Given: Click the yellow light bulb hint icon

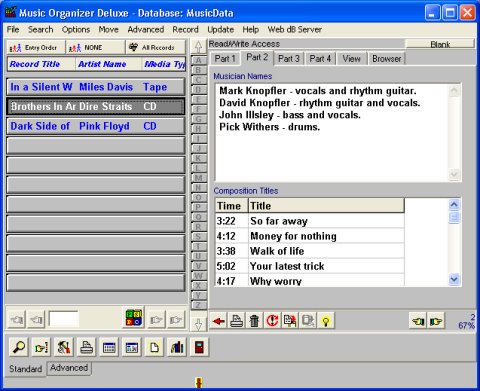Looking at the screenshot, I should (326, 321).
